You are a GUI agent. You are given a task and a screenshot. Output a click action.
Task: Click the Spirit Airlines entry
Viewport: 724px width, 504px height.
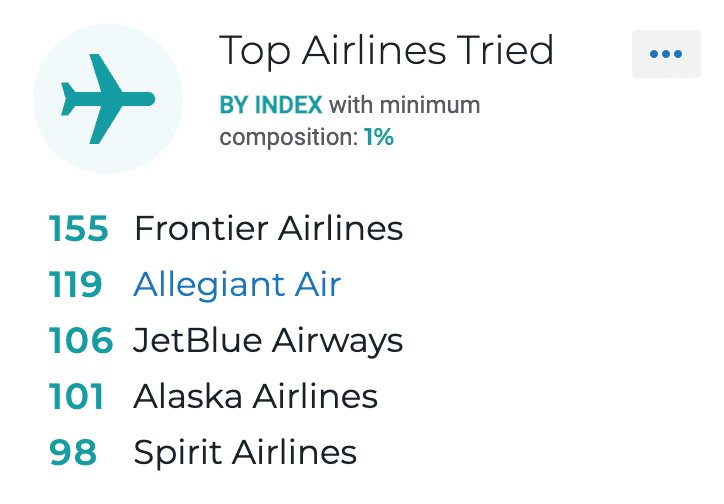click(x=245, y=453)
